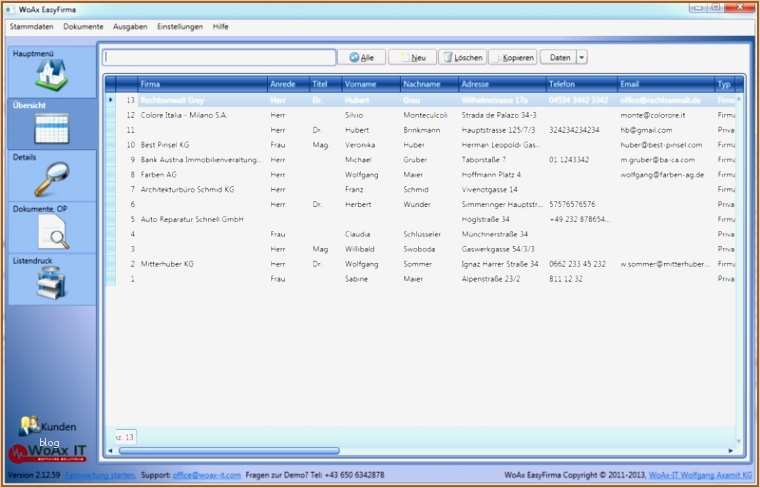Image resolution: width=760 pixels, height=488 pixels.
Task: Sort by the Typ column header
Action: [x=725, y=84]
